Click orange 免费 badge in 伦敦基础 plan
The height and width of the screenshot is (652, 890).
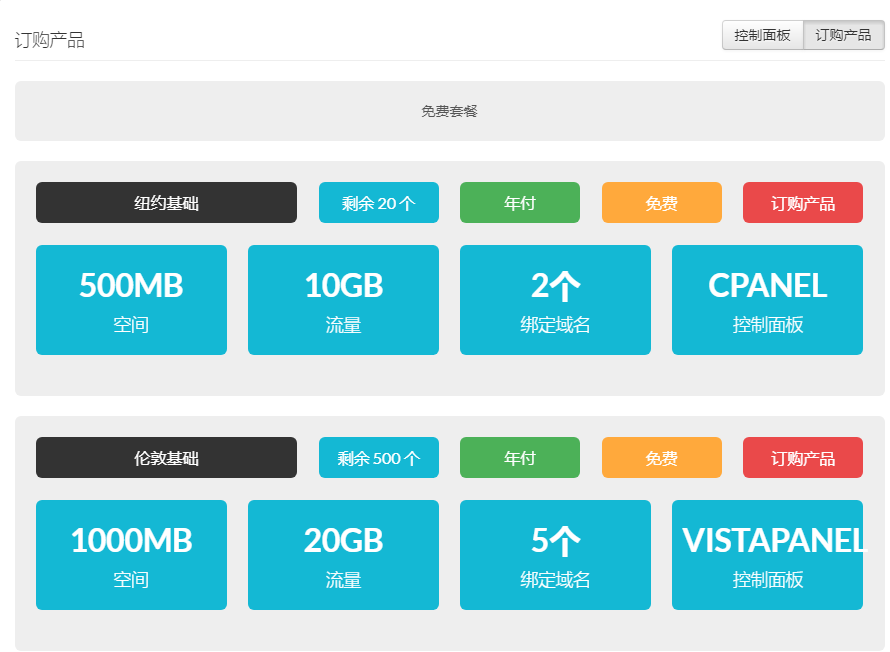(x=662, y=457)
